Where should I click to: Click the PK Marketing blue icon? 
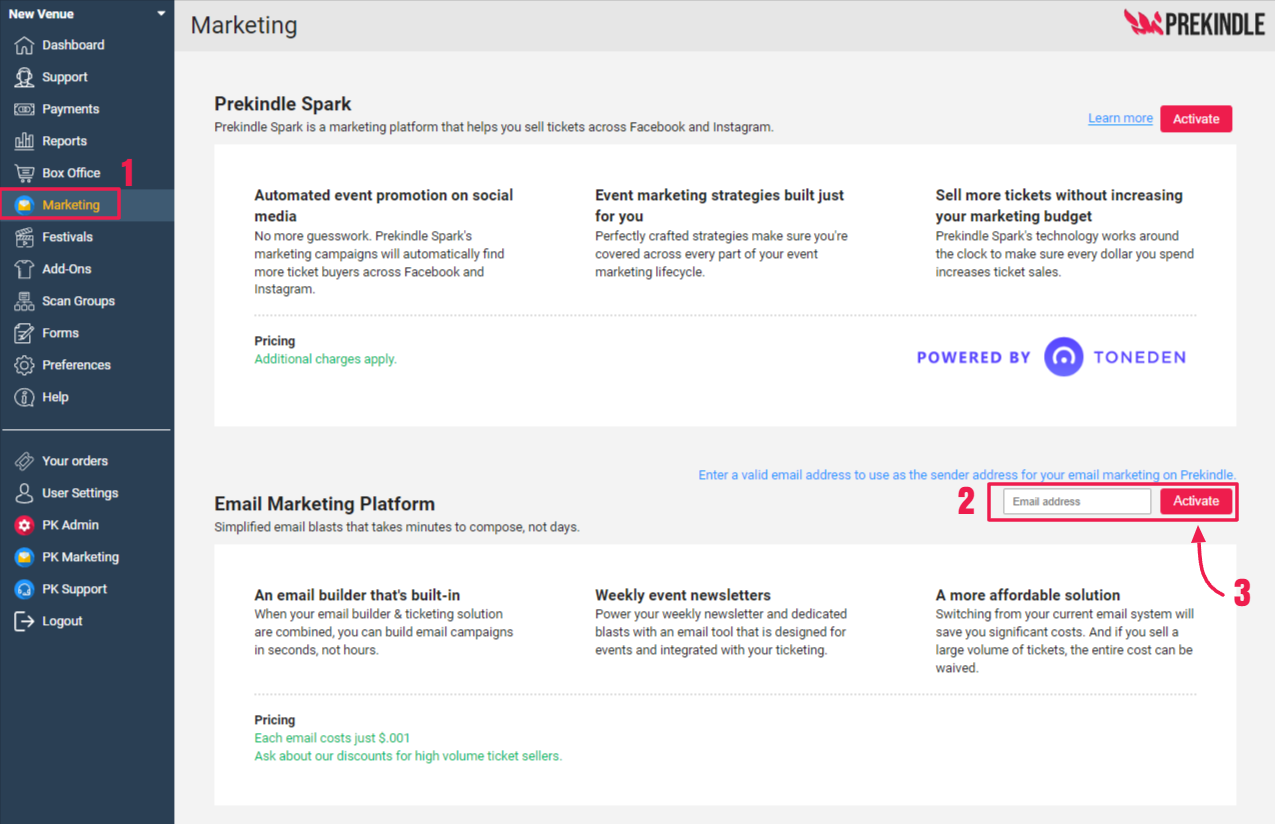click(x=24, y=557)
